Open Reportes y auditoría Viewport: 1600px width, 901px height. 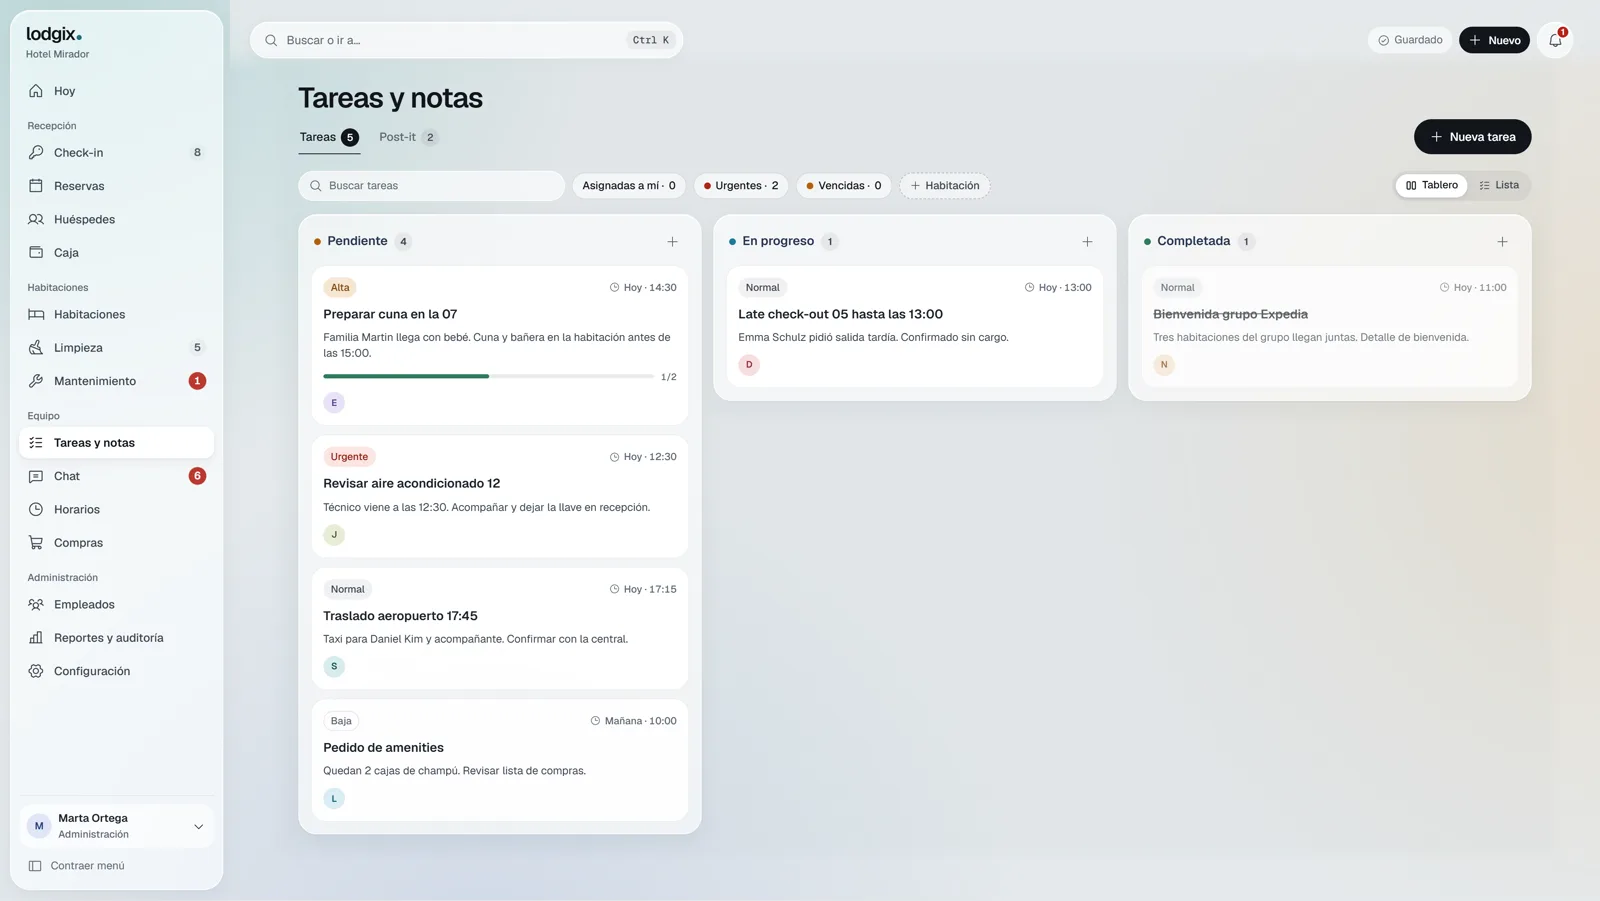(116, 638)
